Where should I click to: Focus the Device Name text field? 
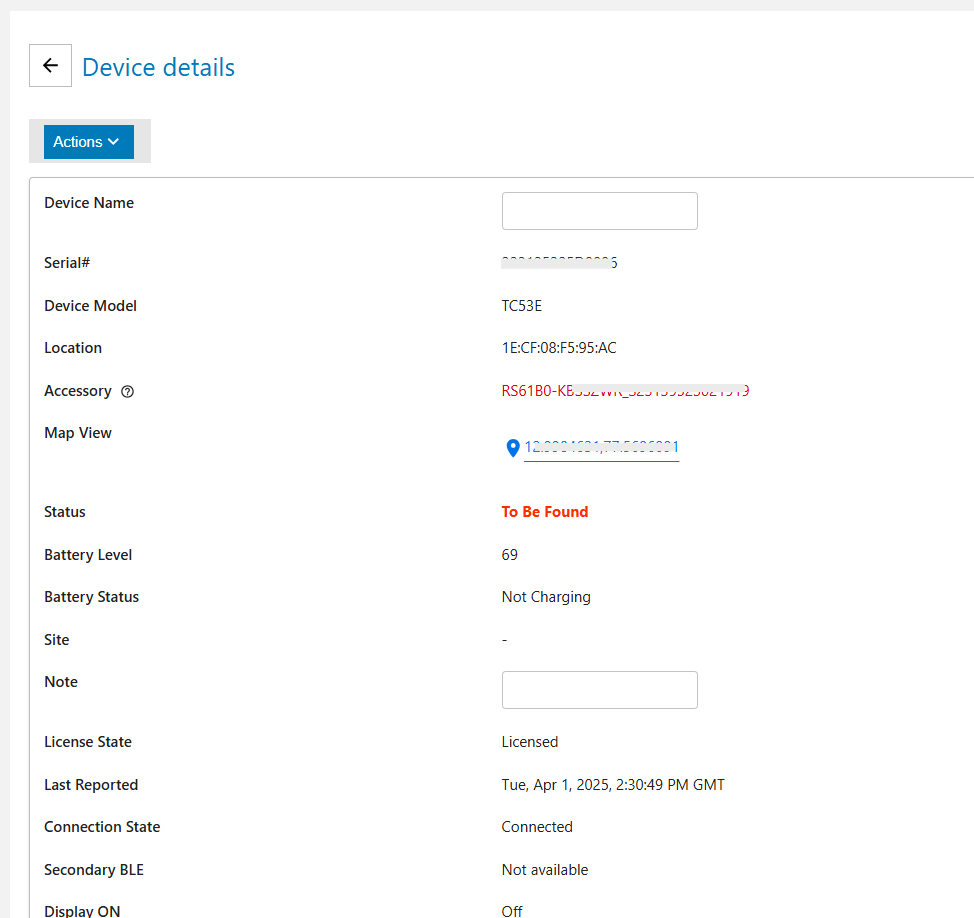tap(599, 211)
